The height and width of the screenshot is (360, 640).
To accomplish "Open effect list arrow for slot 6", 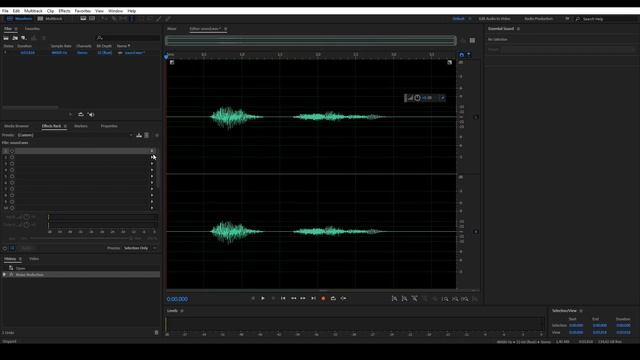I will pos(152,182).
